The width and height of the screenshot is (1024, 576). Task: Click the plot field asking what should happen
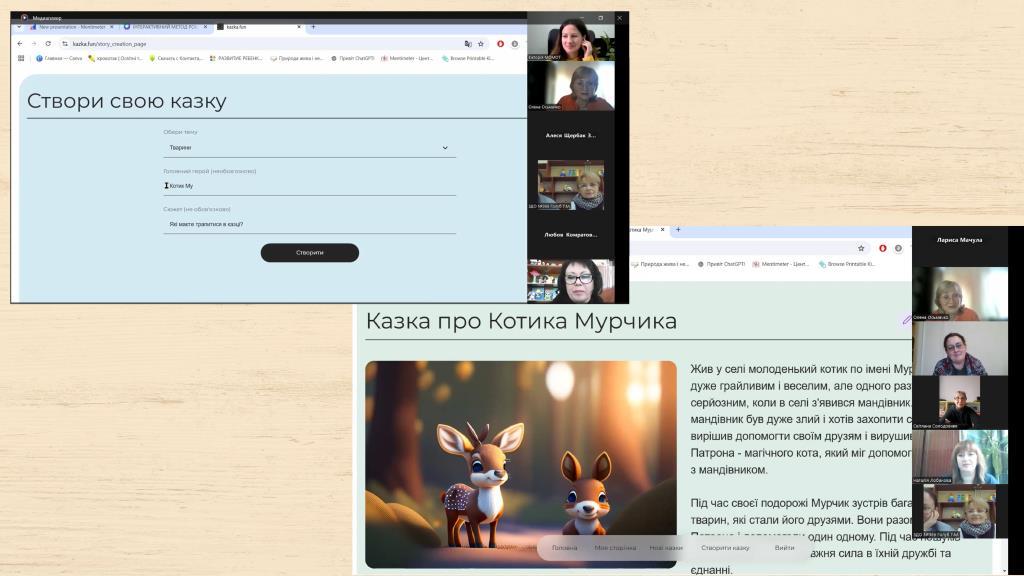310,224
